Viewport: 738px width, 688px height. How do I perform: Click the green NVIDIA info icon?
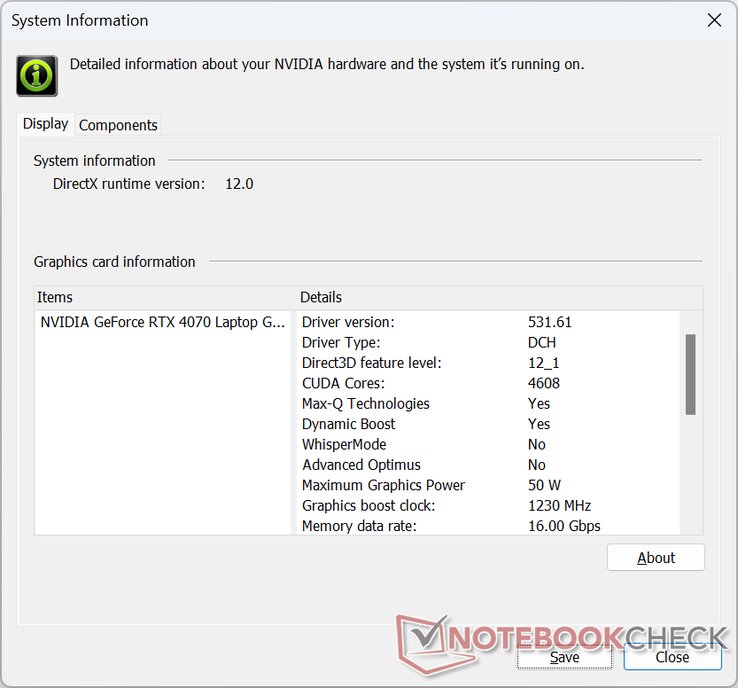(x=37, y=76)
